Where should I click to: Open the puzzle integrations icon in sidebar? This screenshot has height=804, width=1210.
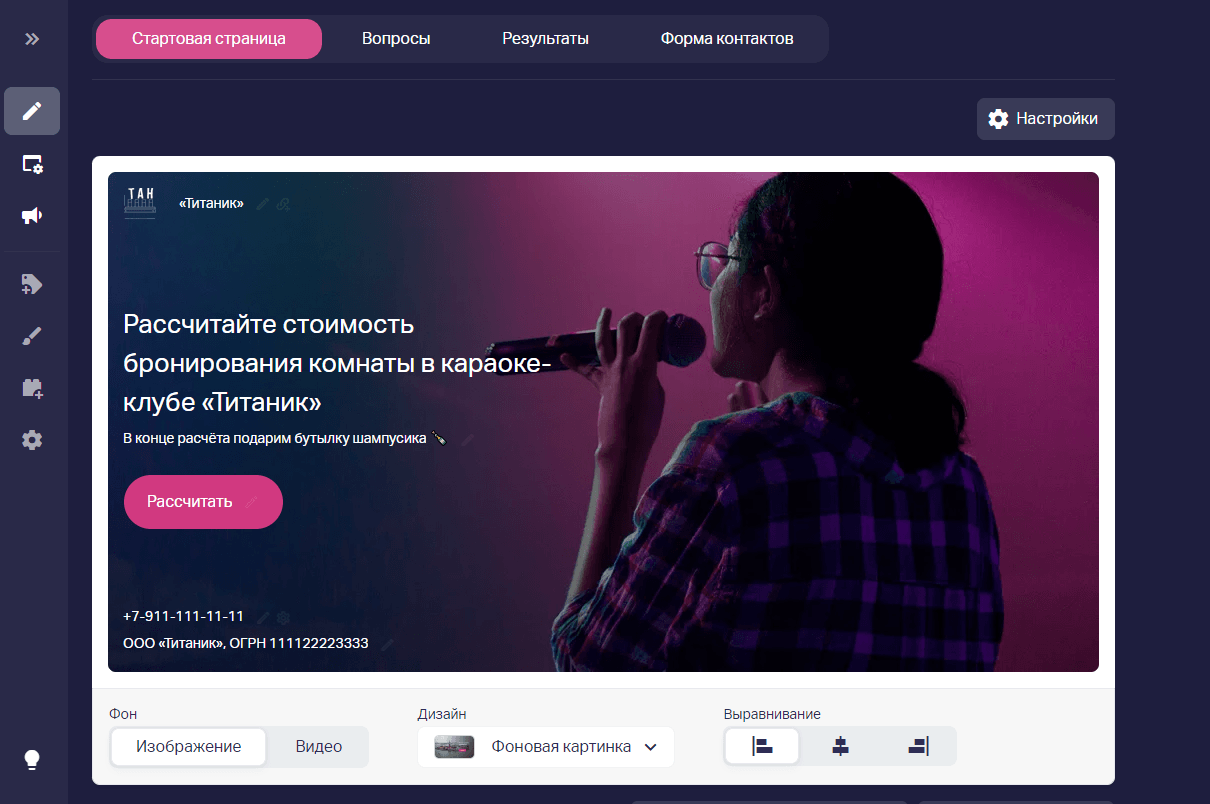(32, 388)
